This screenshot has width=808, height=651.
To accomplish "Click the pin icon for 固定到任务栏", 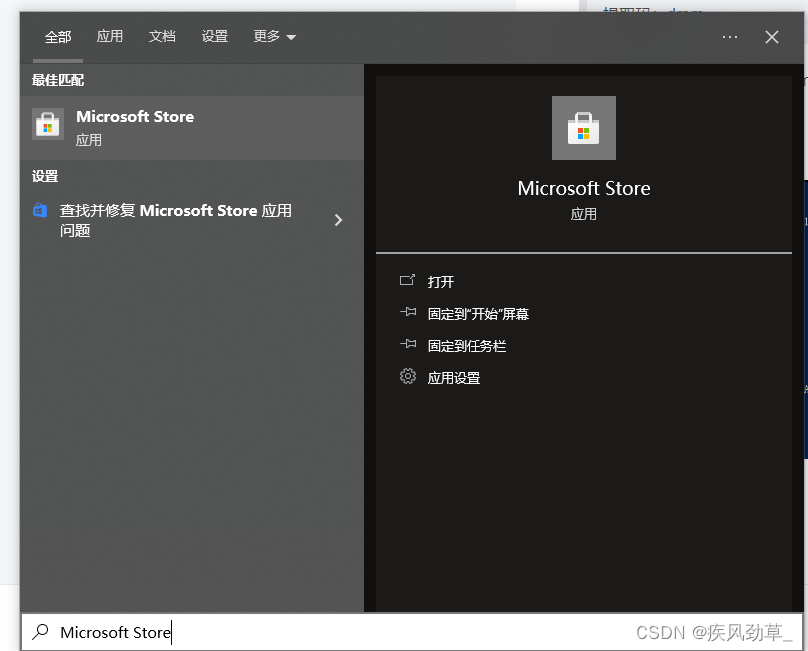I will pyautogui.click(x=408, y=344).
